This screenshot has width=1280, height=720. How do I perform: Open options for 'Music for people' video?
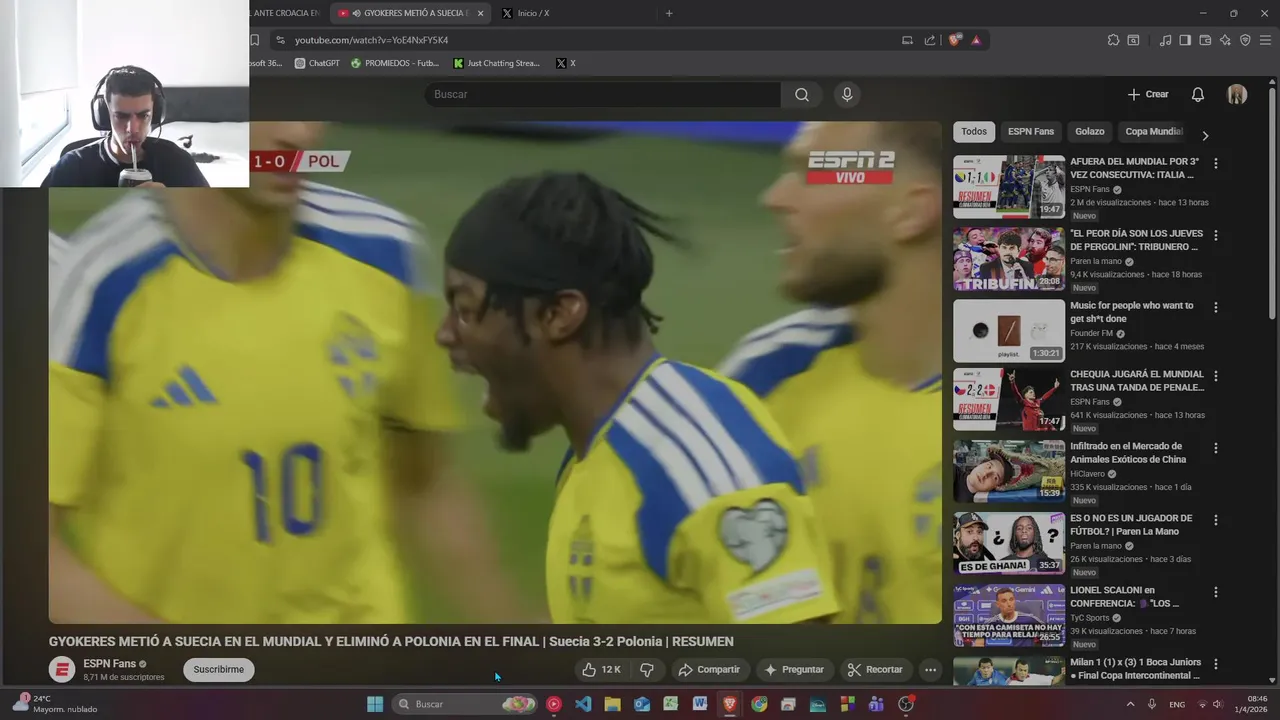(x=1216, y=307)
